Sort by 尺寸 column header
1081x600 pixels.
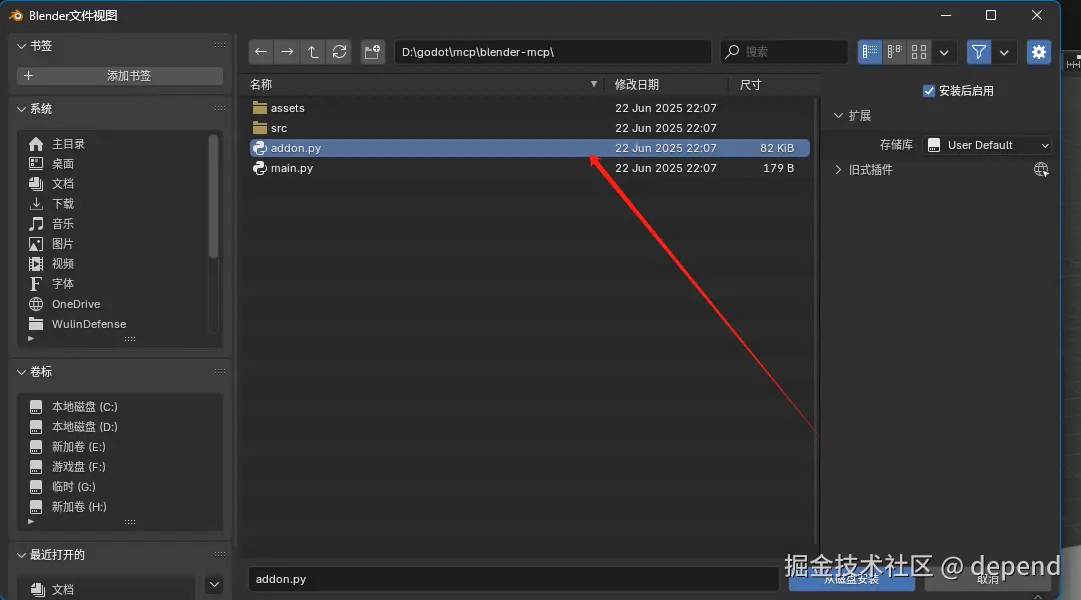point(772,84)
